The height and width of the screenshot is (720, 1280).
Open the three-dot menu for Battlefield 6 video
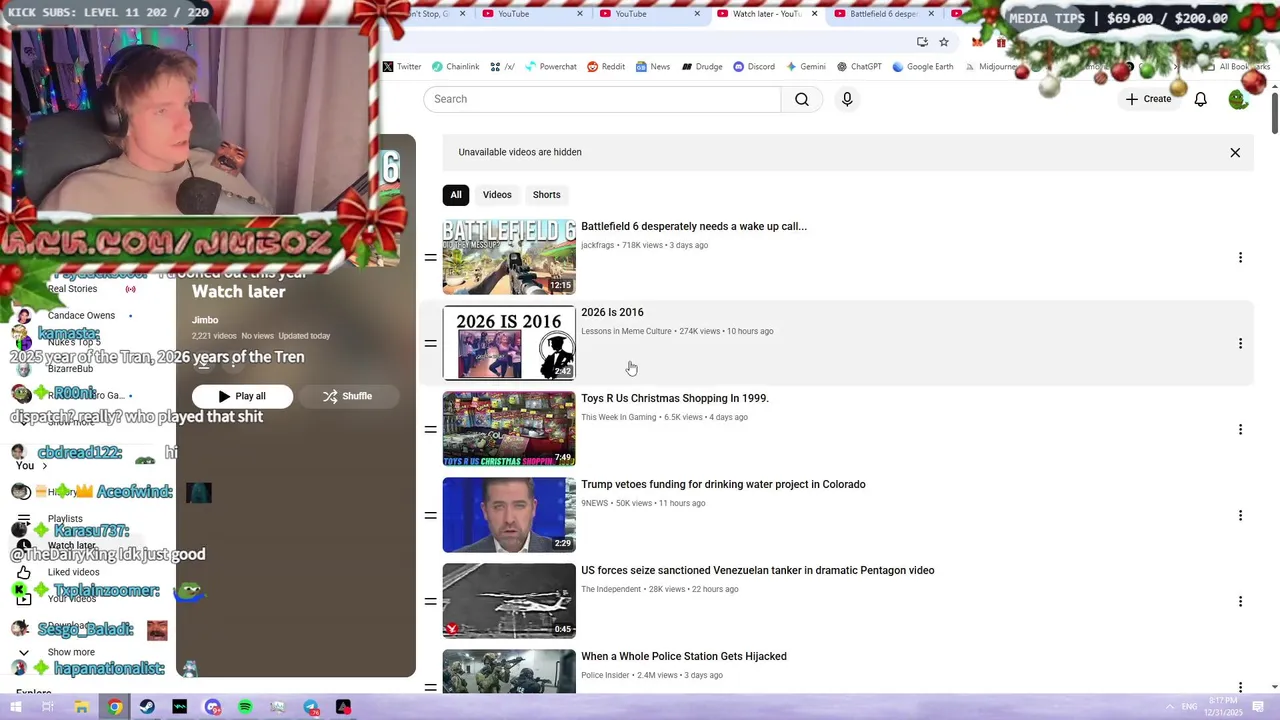(x=1240, y=258)
